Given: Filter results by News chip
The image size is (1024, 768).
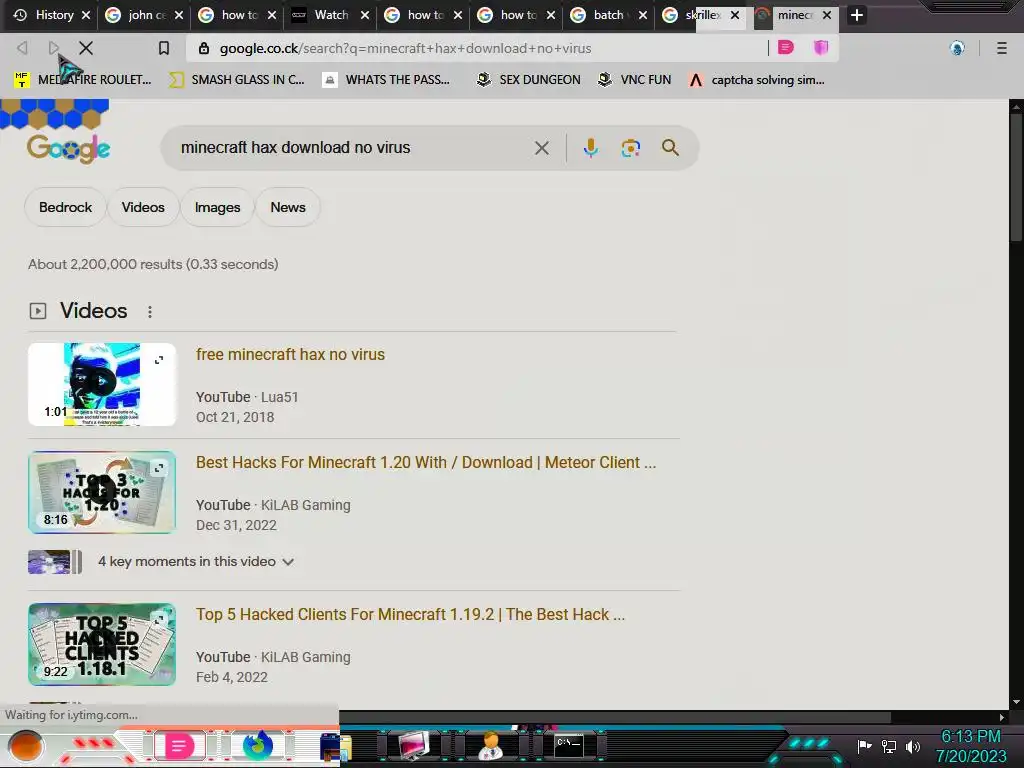Looking at the screenshot, I should [288, 207].
